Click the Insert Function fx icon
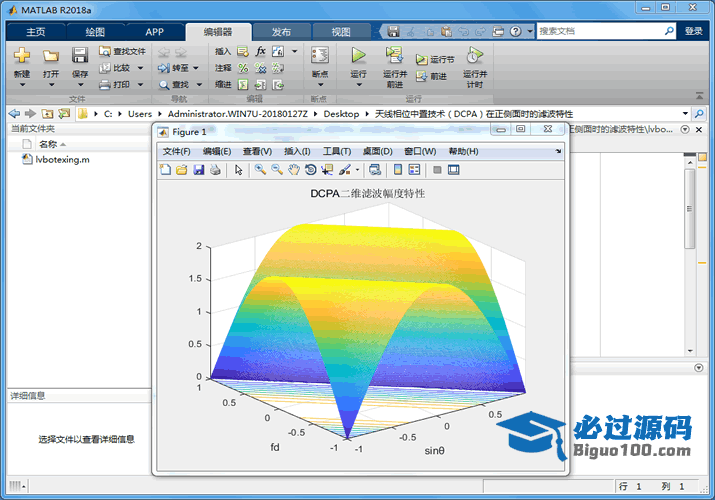 click(x=260, y=51)
